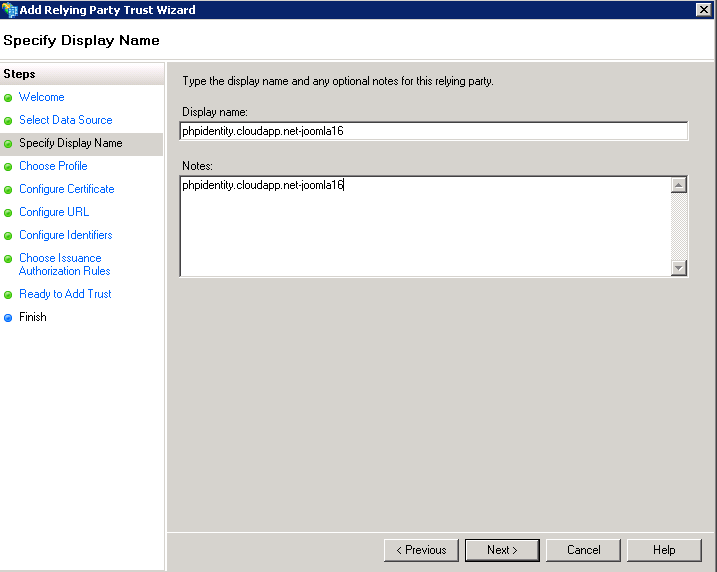This screenshot has width=717, height=572.
Task: Click the green bullet beside Welcome
Action: 8,98
